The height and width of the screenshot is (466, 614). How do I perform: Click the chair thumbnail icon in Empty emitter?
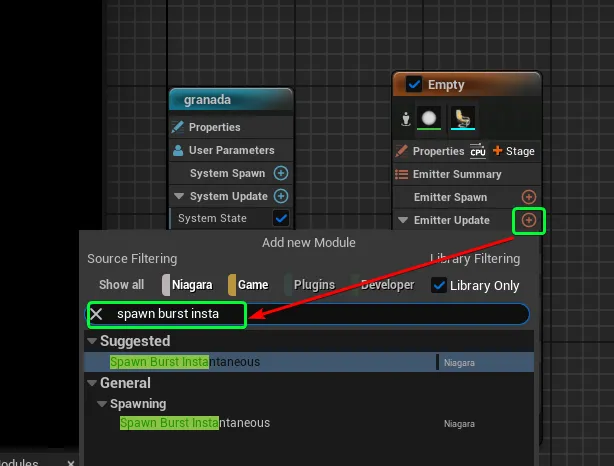tap(462, 119)
